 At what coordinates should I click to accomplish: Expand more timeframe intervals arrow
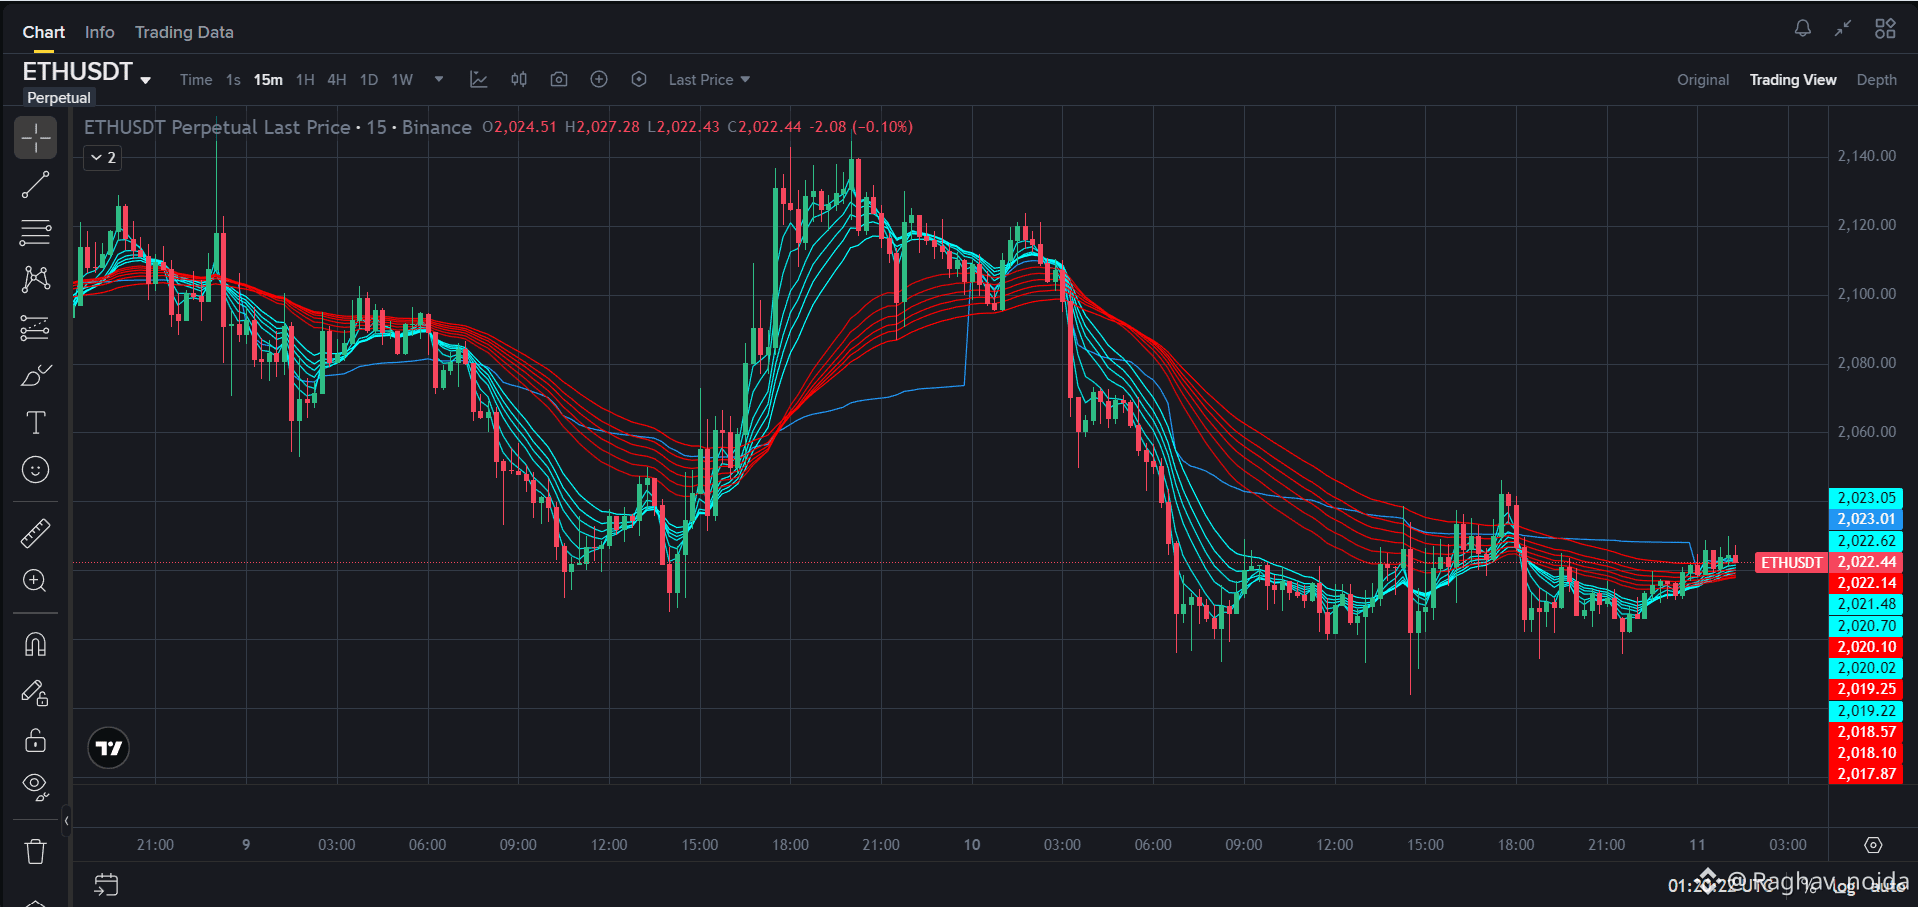(438, 79)
